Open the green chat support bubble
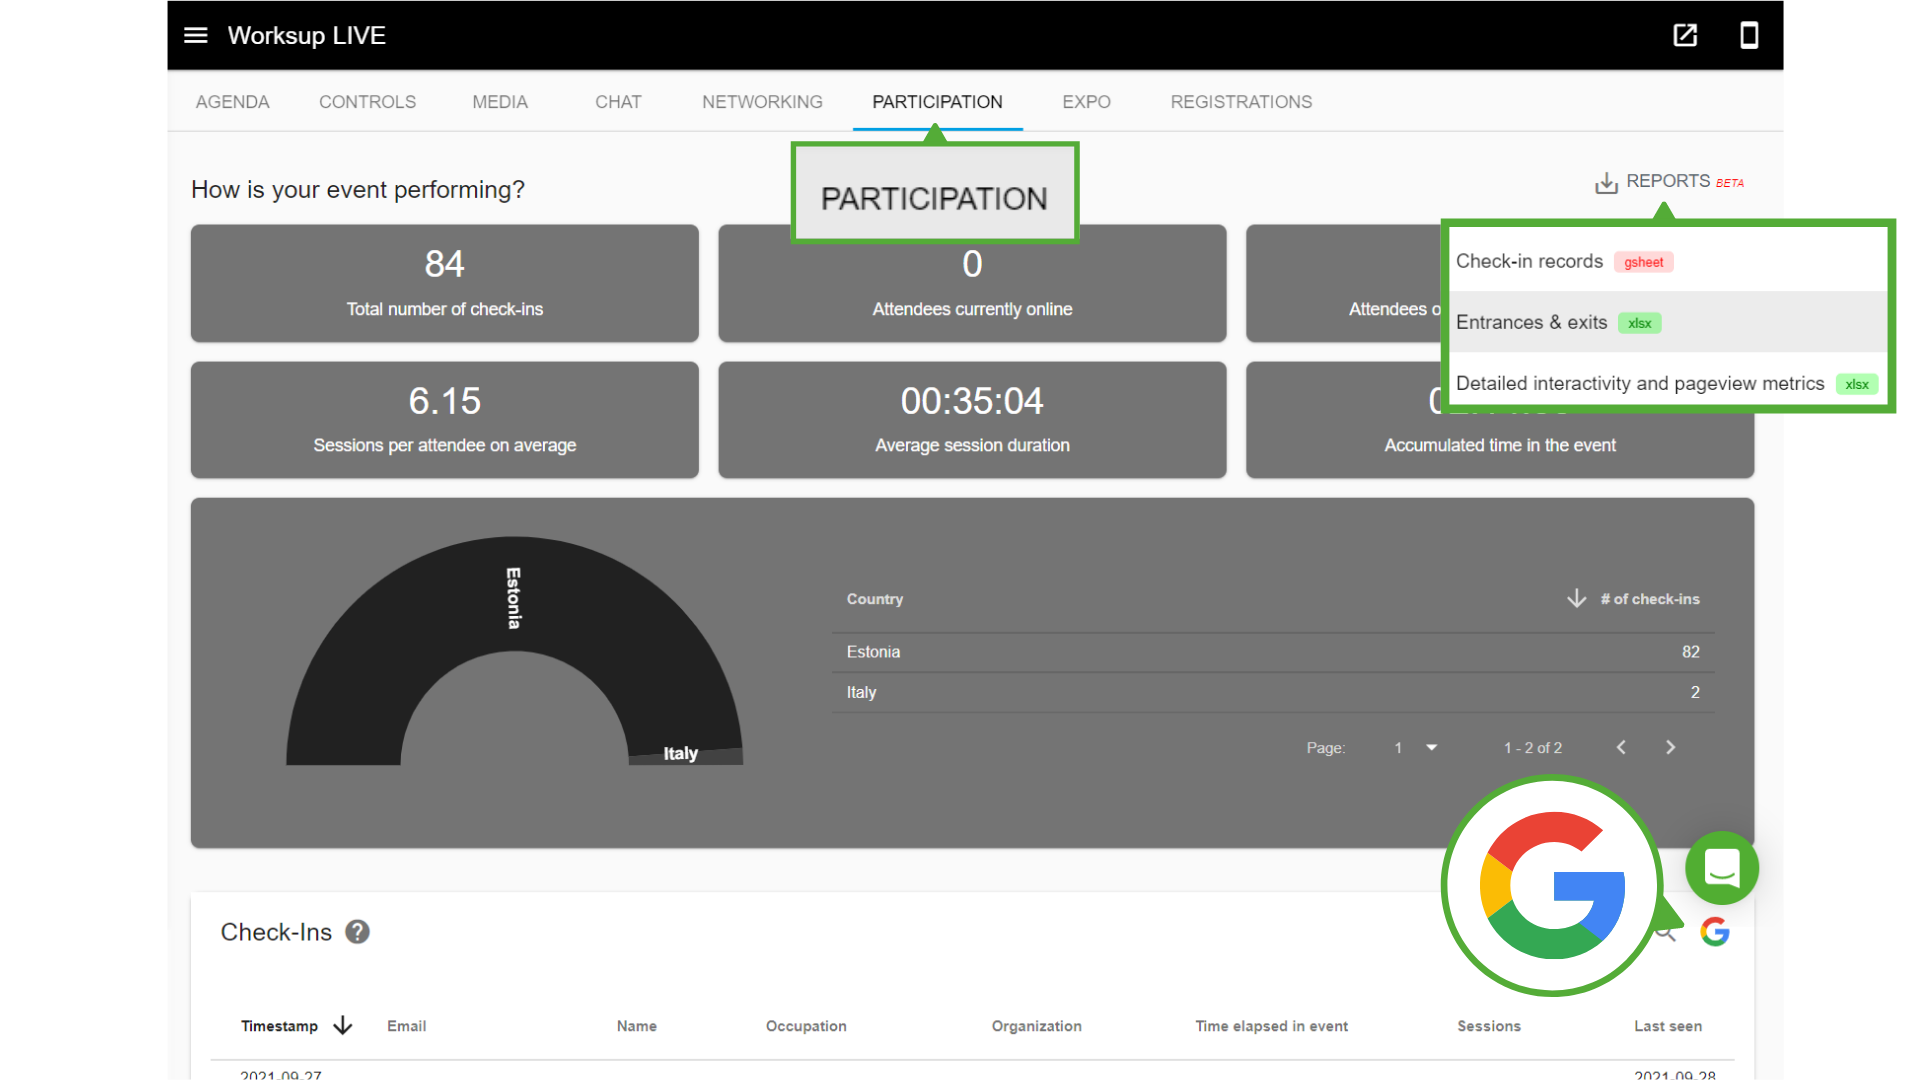1920x1080 pixels. tap(1721, 867)
